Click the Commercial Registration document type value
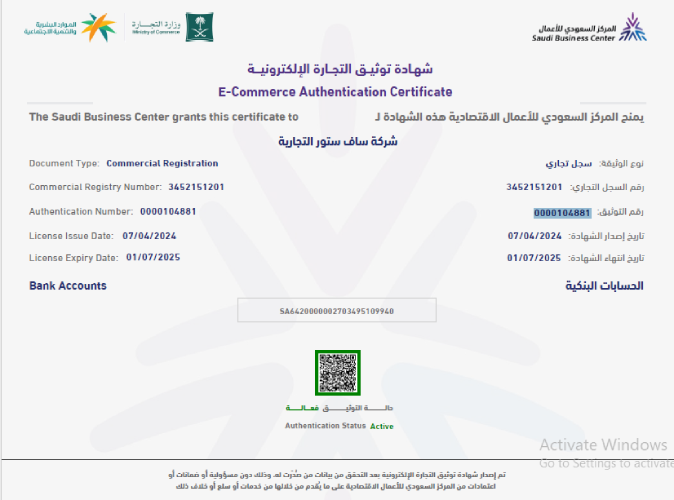Screen dimensions: 674x500 point(162,163)
